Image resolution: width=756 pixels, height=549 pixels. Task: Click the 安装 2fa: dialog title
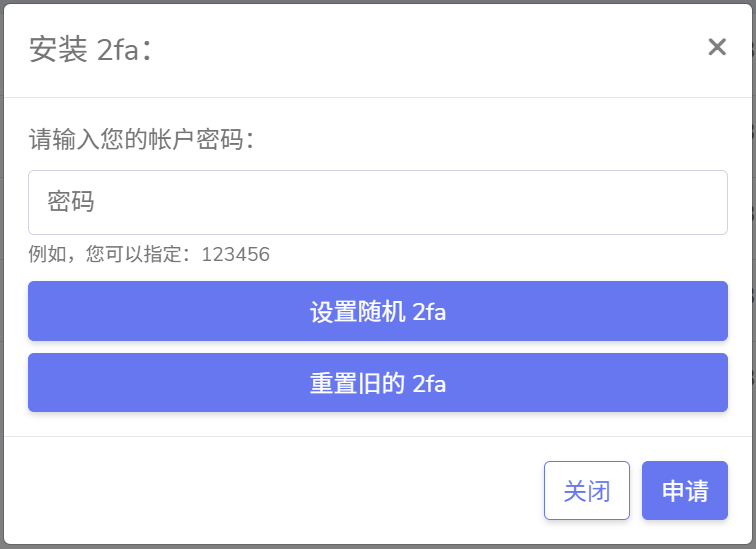pyautogui.click(x=90, y=50)
